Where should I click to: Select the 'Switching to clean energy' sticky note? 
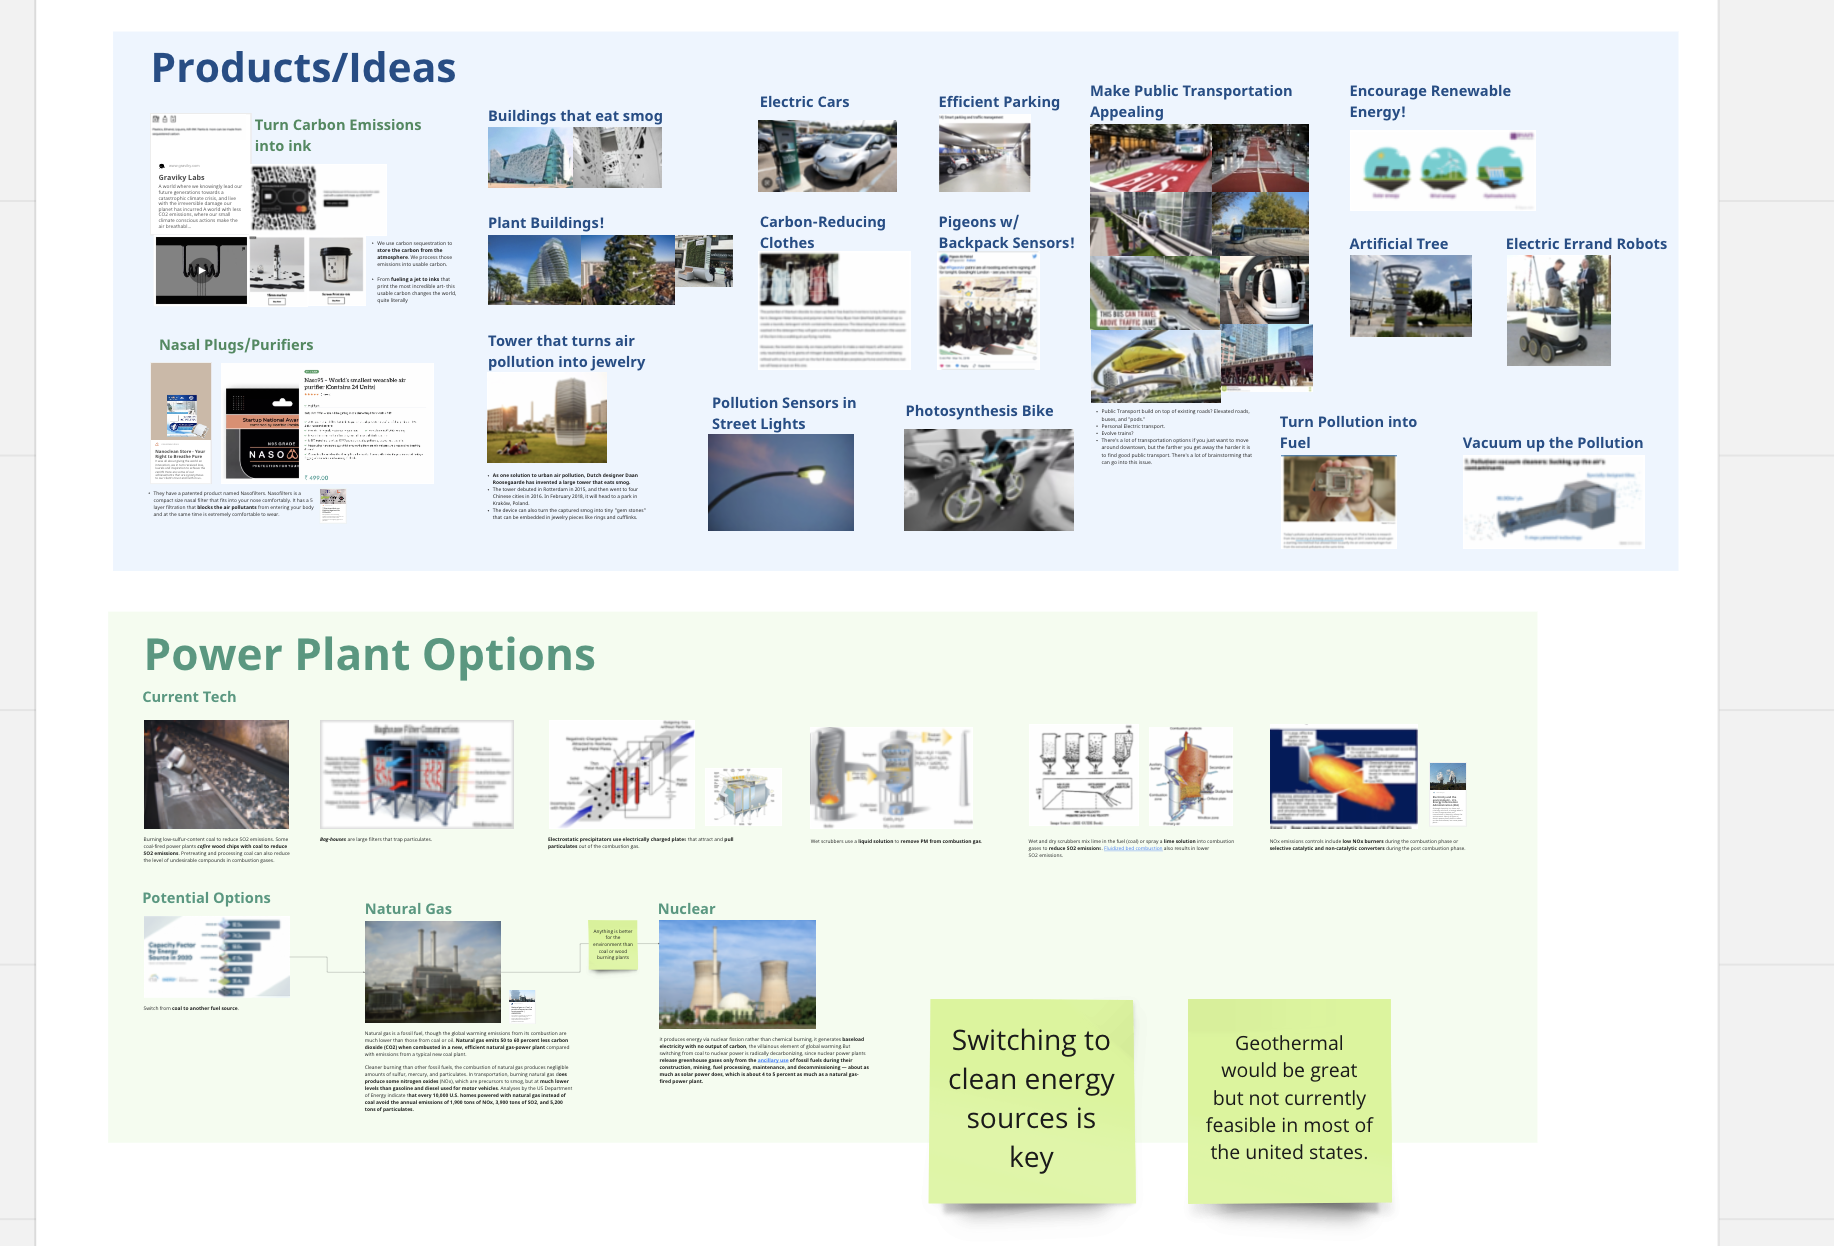1031,1100
